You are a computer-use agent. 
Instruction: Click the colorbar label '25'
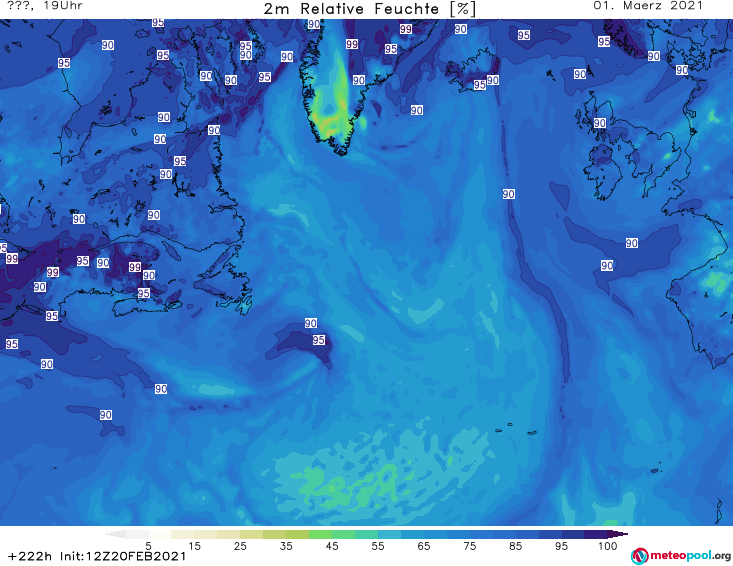(240, 546)
